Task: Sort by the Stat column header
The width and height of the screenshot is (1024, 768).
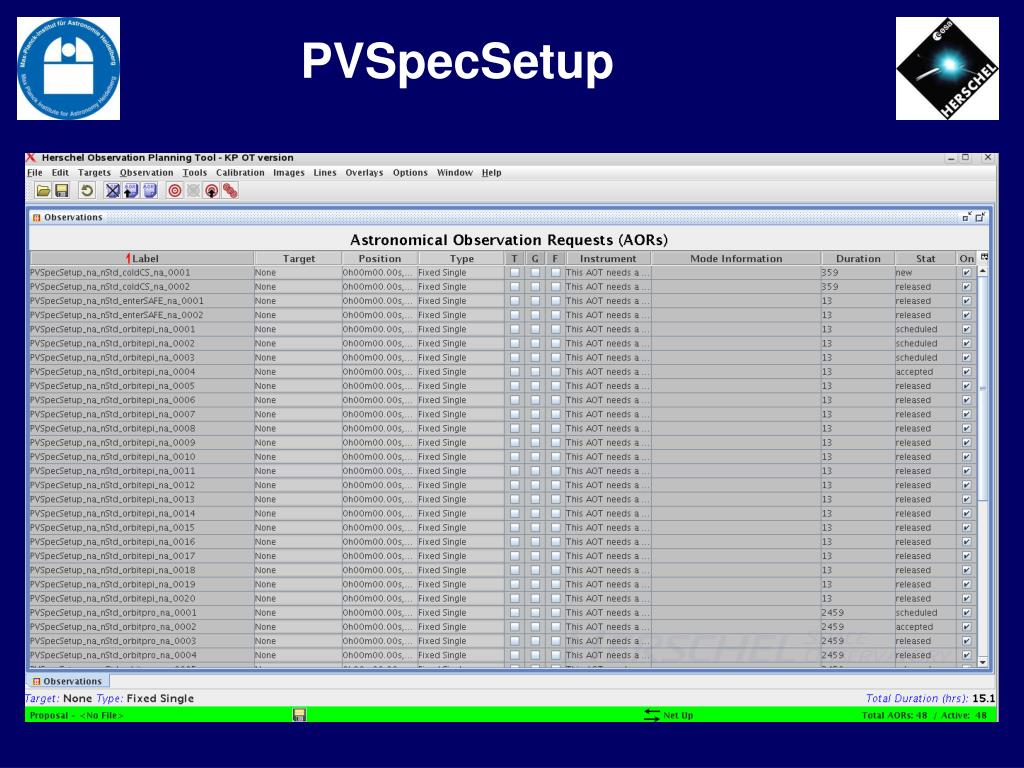Action: point(925,259)
